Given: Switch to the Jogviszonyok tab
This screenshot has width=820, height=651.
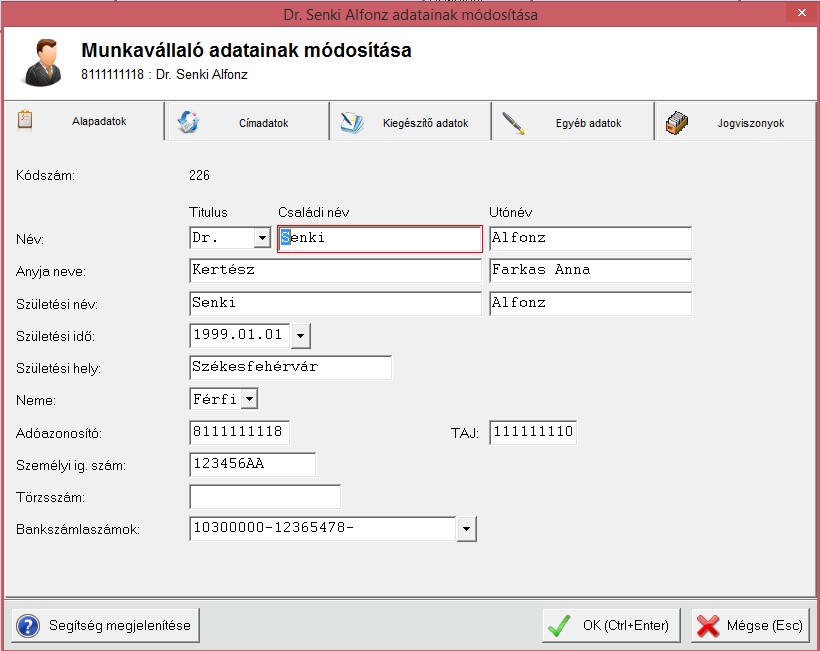Looking at the screenshot, I should tap(750, 124).
